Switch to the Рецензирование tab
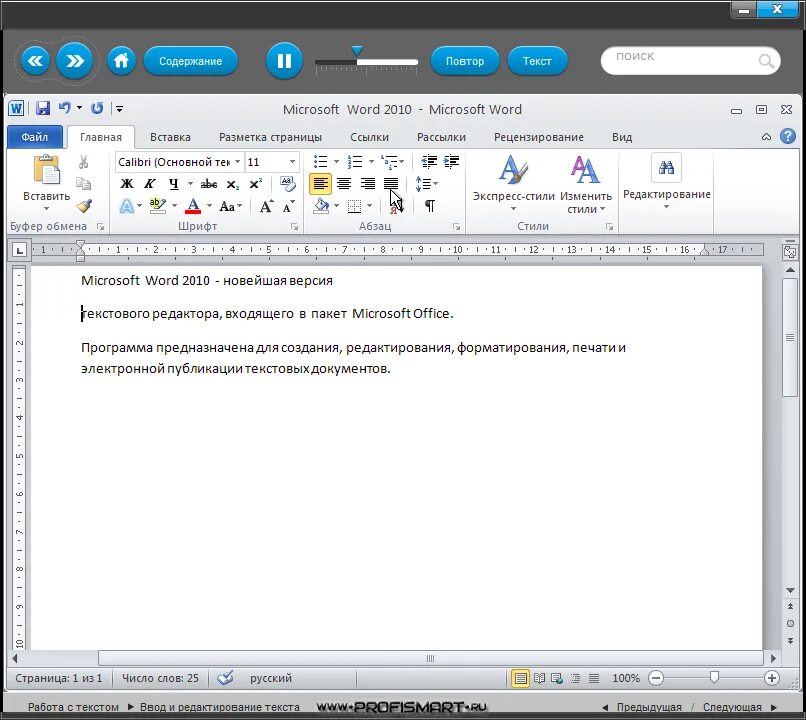Screen dimensions: 806x720 (x=539, y=137)
